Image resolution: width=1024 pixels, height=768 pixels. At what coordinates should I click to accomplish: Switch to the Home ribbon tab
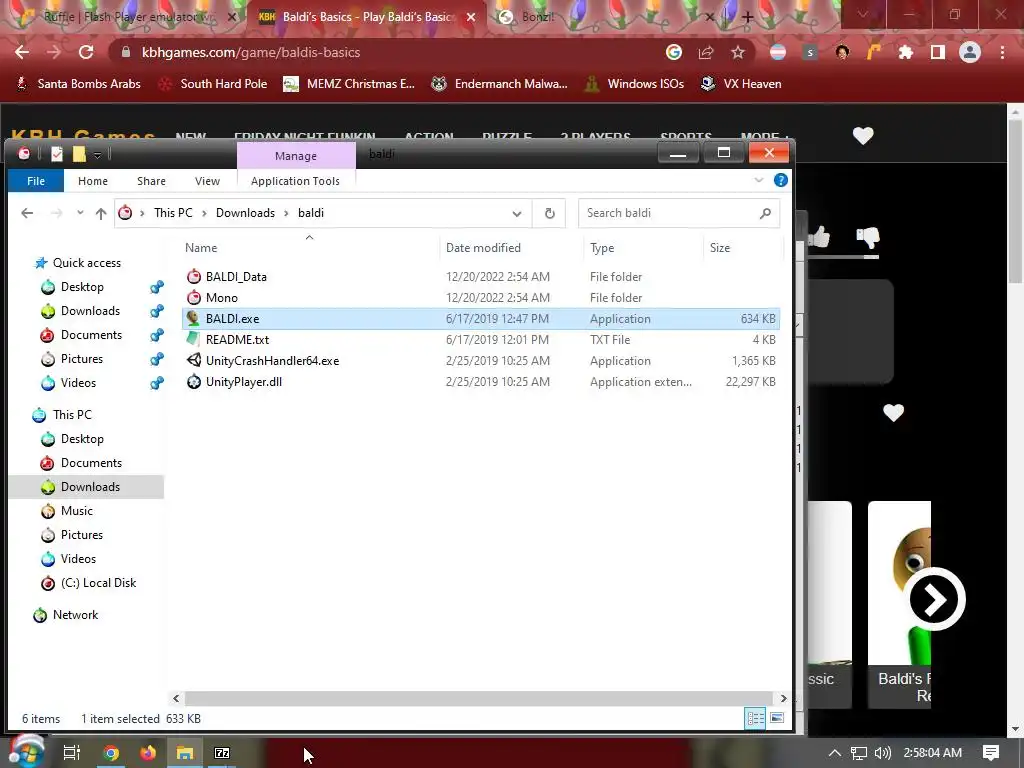click(93, 181)
